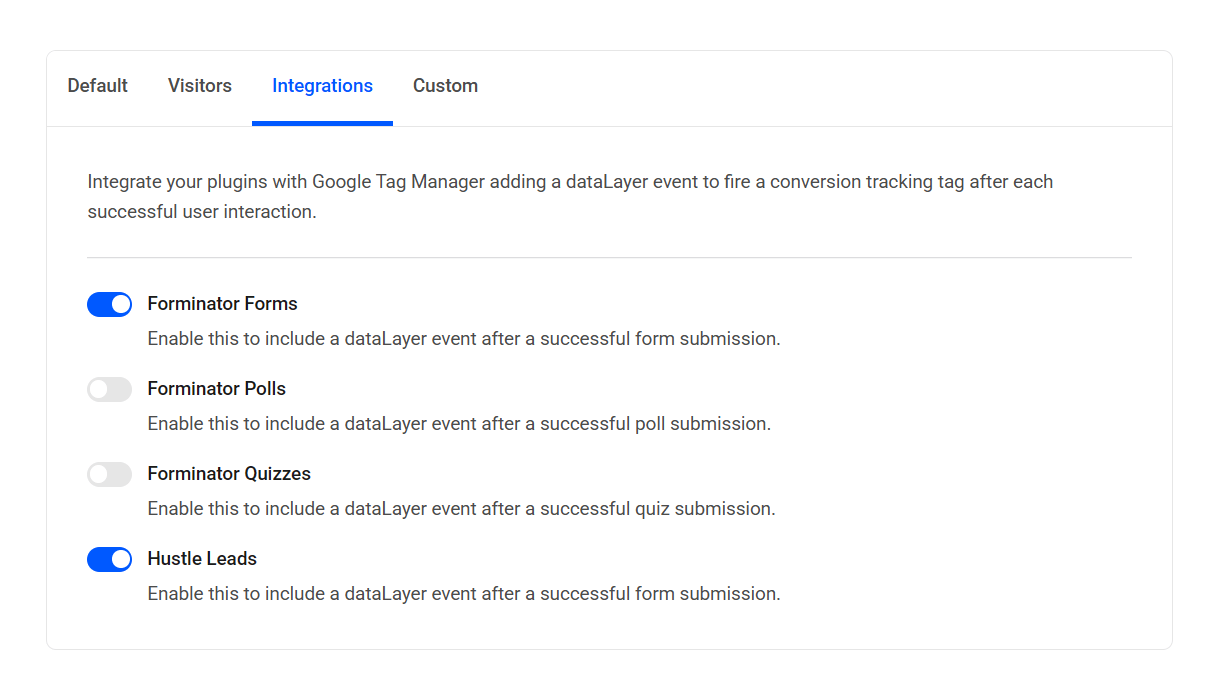This screenshot has height=695, width=1220.
Task: Click the Forminator Polls label
Action: [x=217, y=389]
